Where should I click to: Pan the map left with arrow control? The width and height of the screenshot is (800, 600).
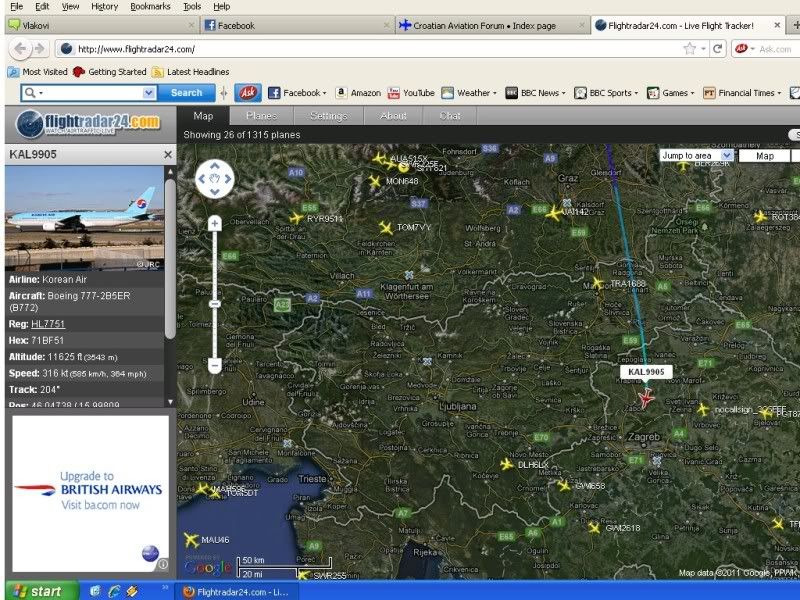202,179
